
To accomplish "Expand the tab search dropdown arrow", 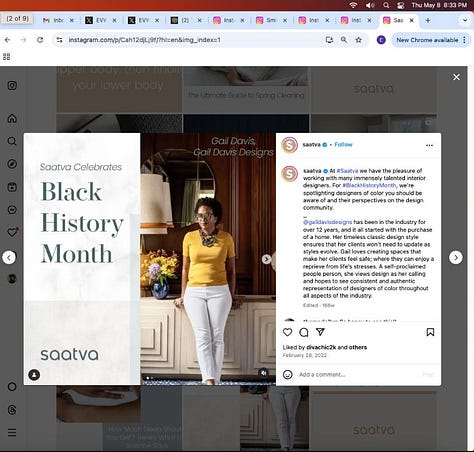I will click(465, 20).
